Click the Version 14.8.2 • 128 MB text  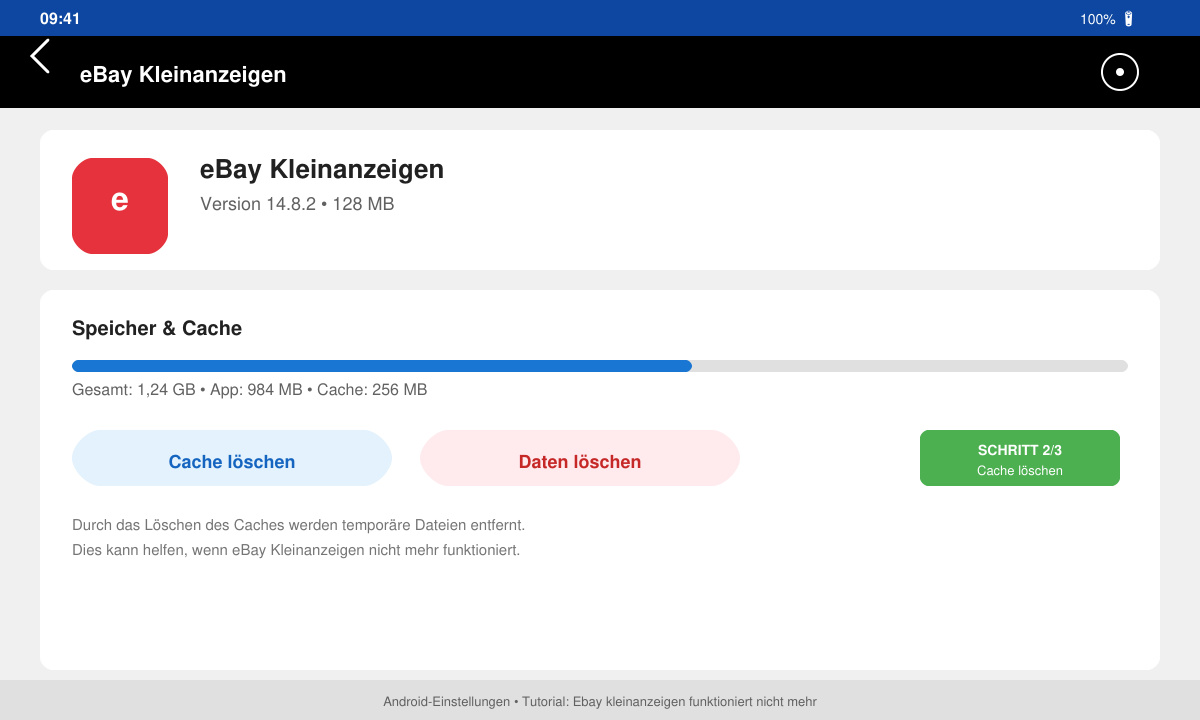[297, 204]
